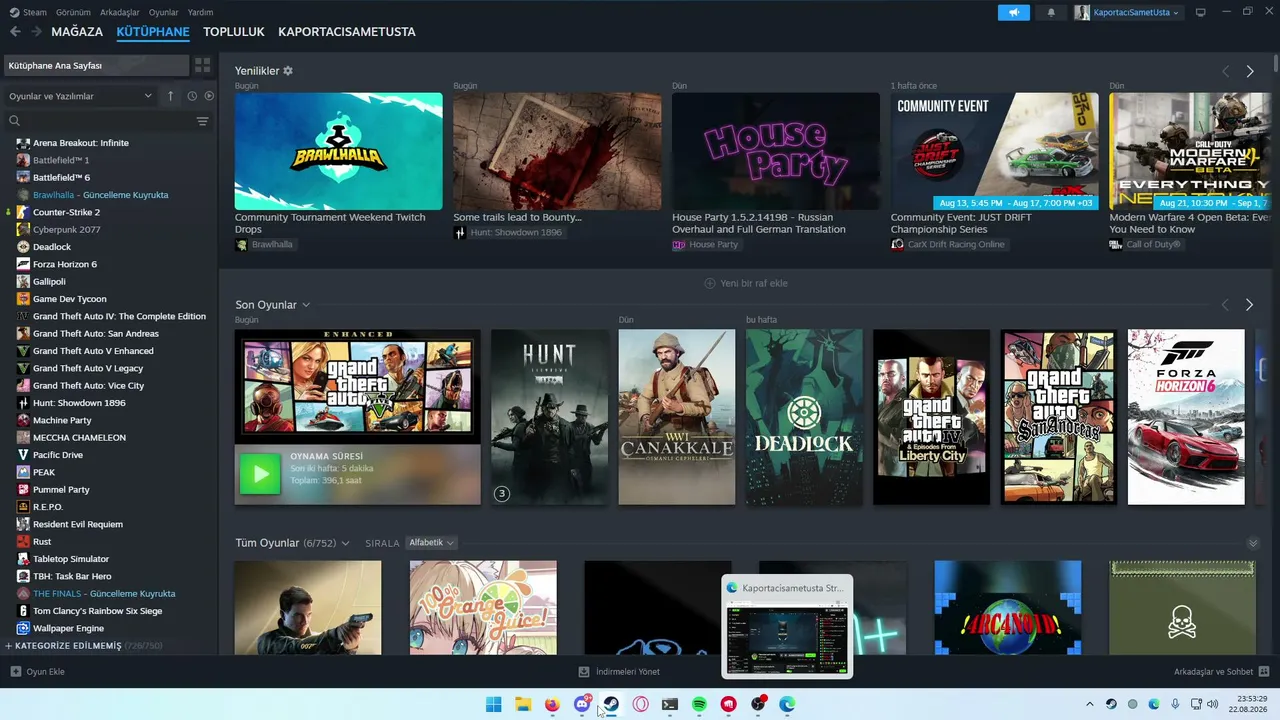Collapse the Tüm Oyunlar section with the double chevron
The height and width of the screenshot is (720, 1280).
1253,543
